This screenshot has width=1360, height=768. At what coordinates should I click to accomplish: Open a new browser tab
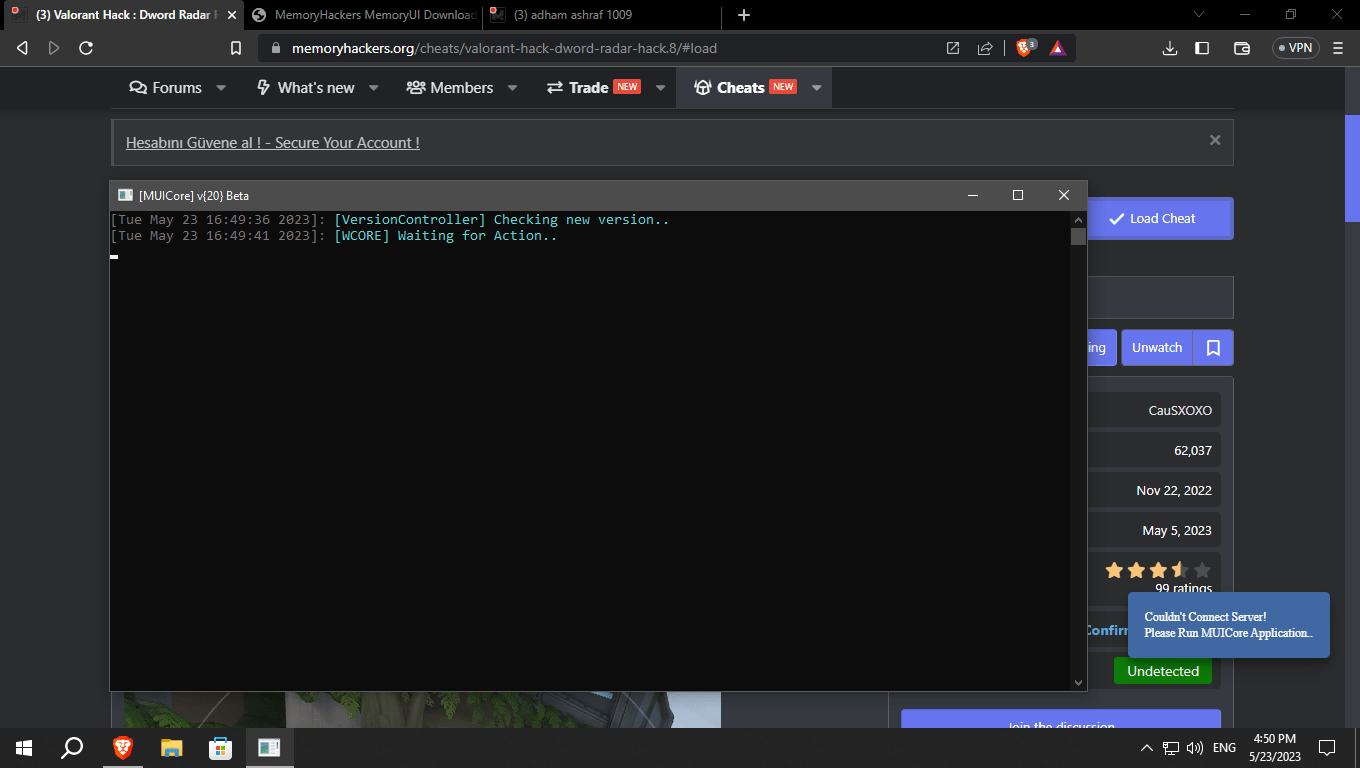coord(744,15)
